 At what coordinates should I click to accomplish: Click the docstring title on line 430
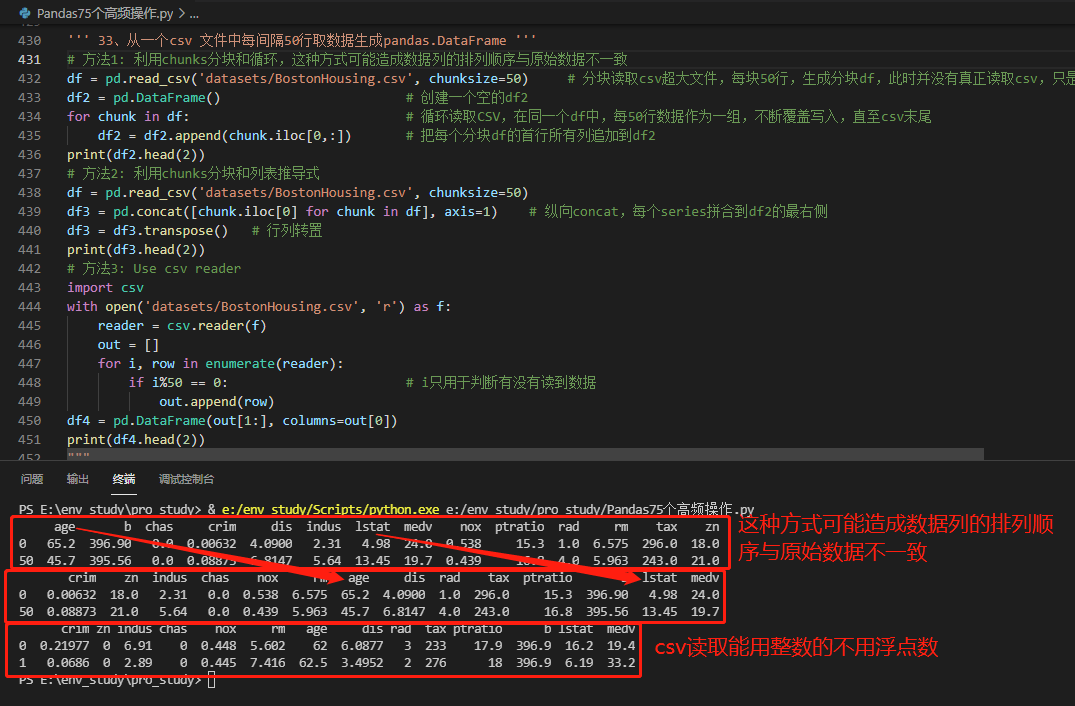[x=302, y=40]
